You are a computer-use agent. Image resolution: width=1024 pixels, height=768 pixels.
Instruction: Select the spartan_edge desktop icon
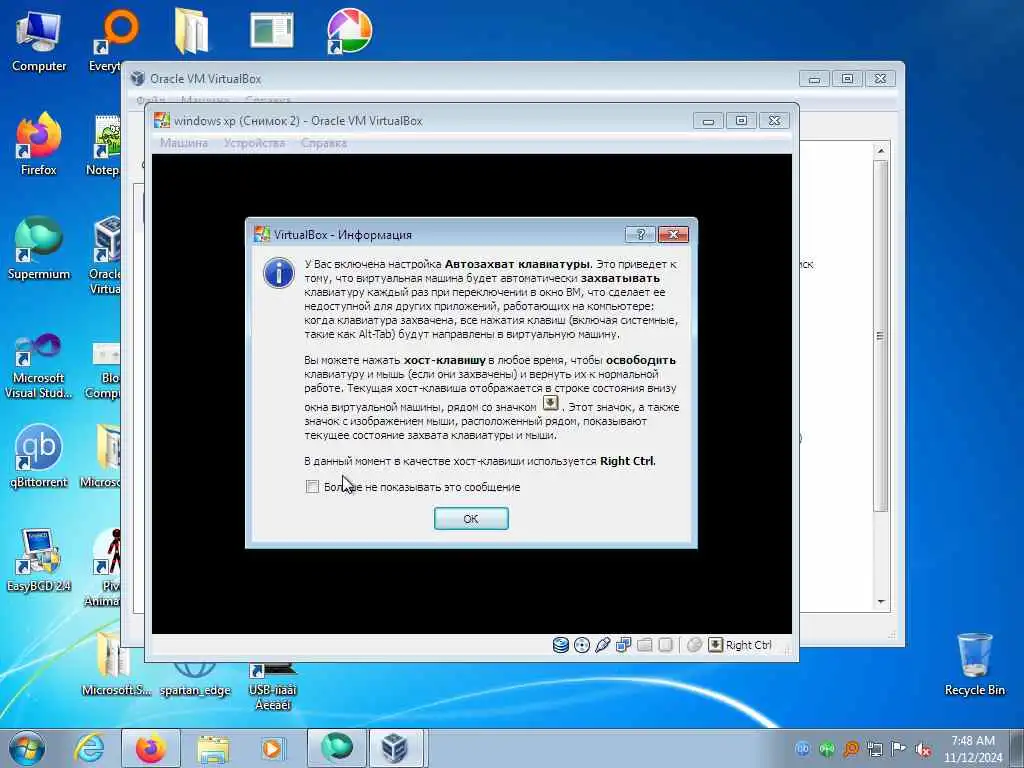pos(195,679)
